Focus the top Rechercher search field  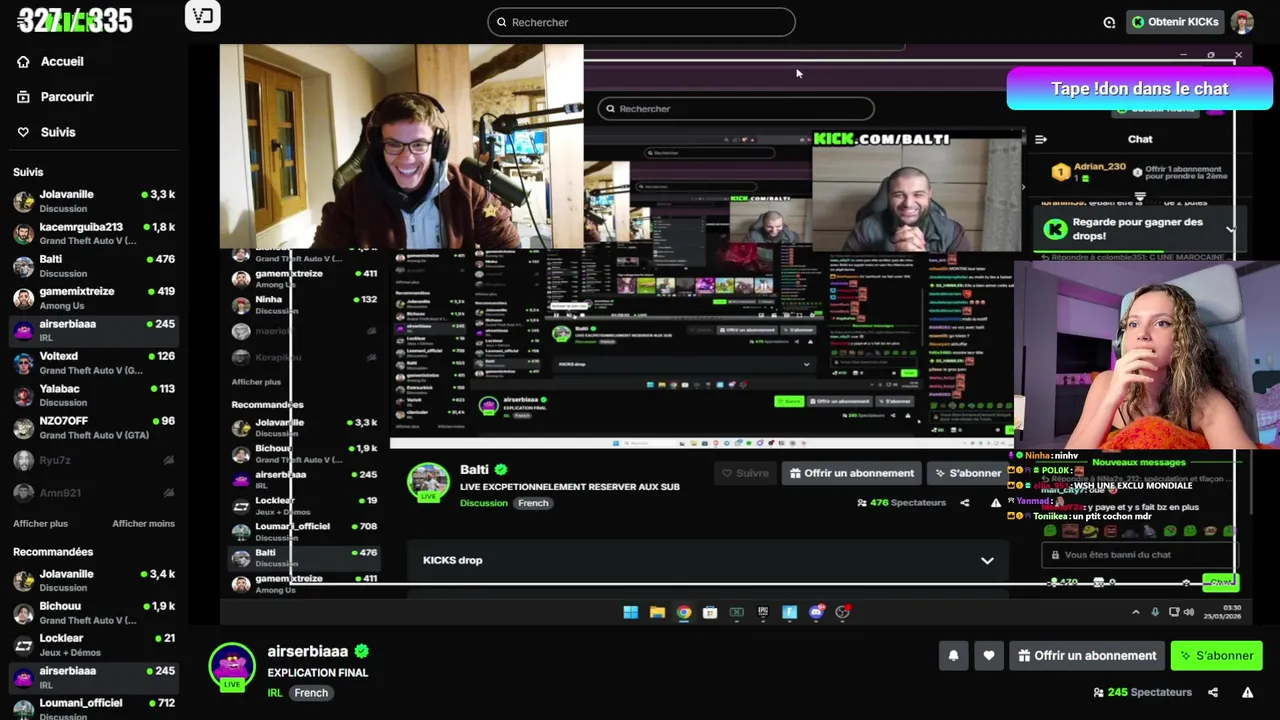(641, 22)
